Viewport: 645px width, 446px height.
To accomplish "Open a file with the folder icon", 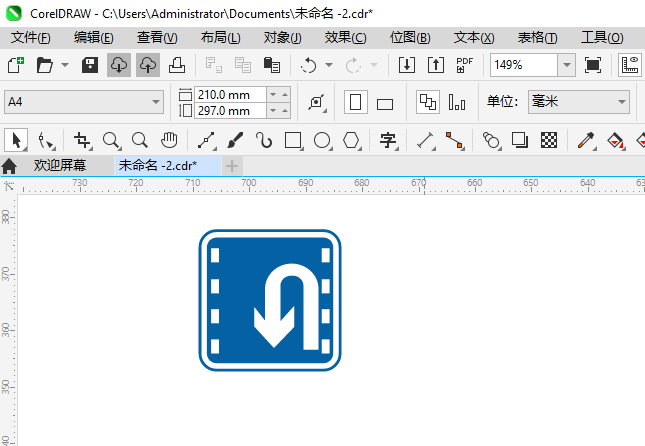I will [x=44, y=65].
